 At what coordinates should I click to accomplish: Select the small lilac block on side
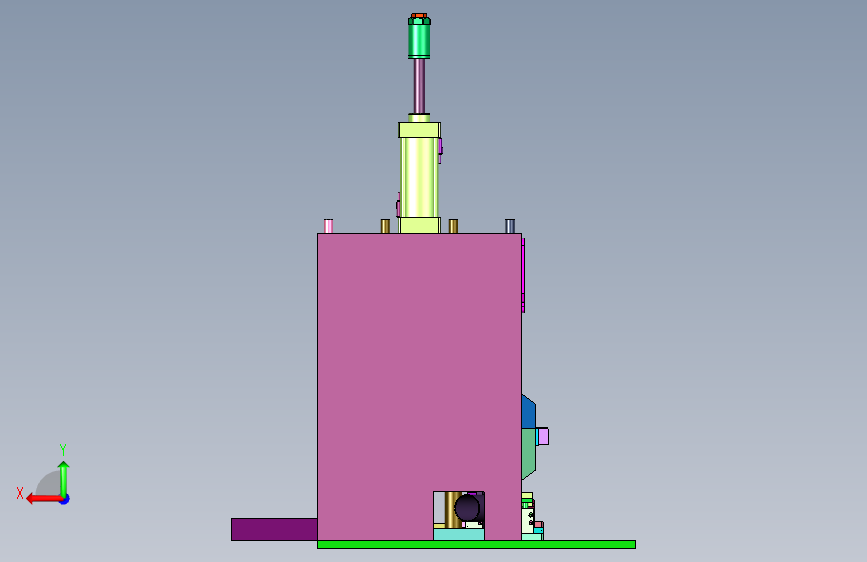pos(543,436)
